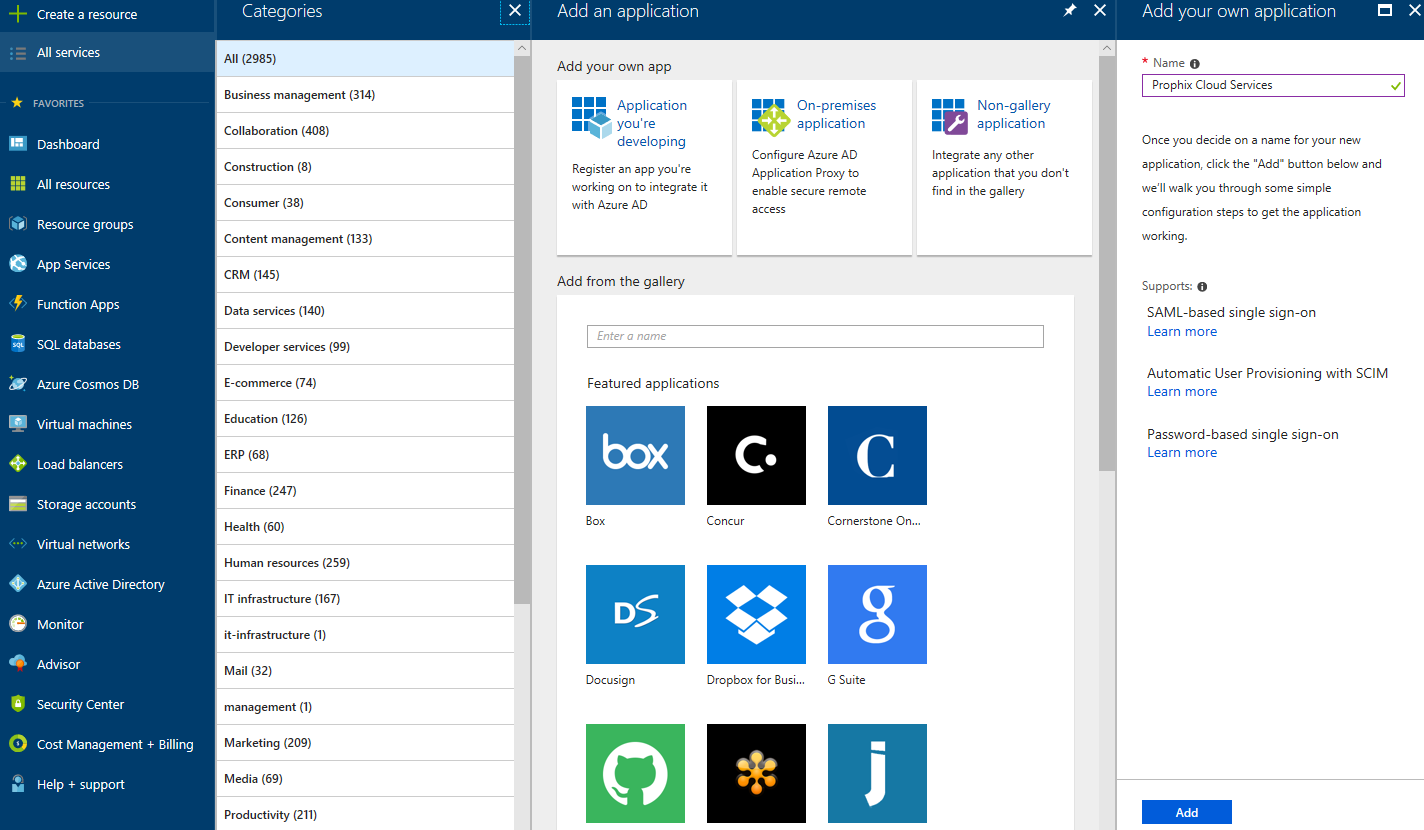This screenshot has width=1424, height=830.
Task: Open the Resource groups icon in sidebar
Action: point(17,224)
